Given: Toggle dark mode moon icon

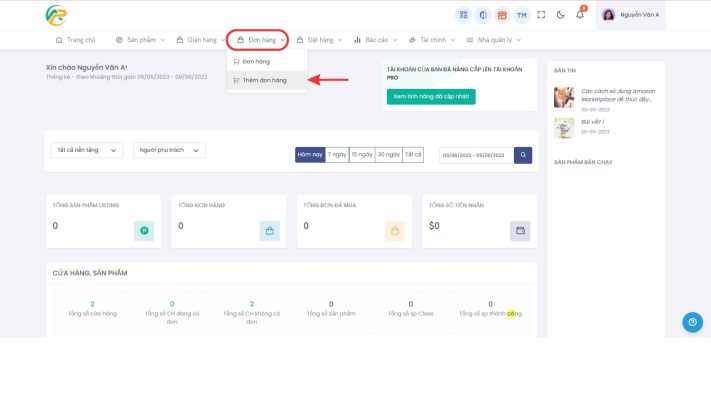Looking at the screenshot, I should tap(560, 15).
